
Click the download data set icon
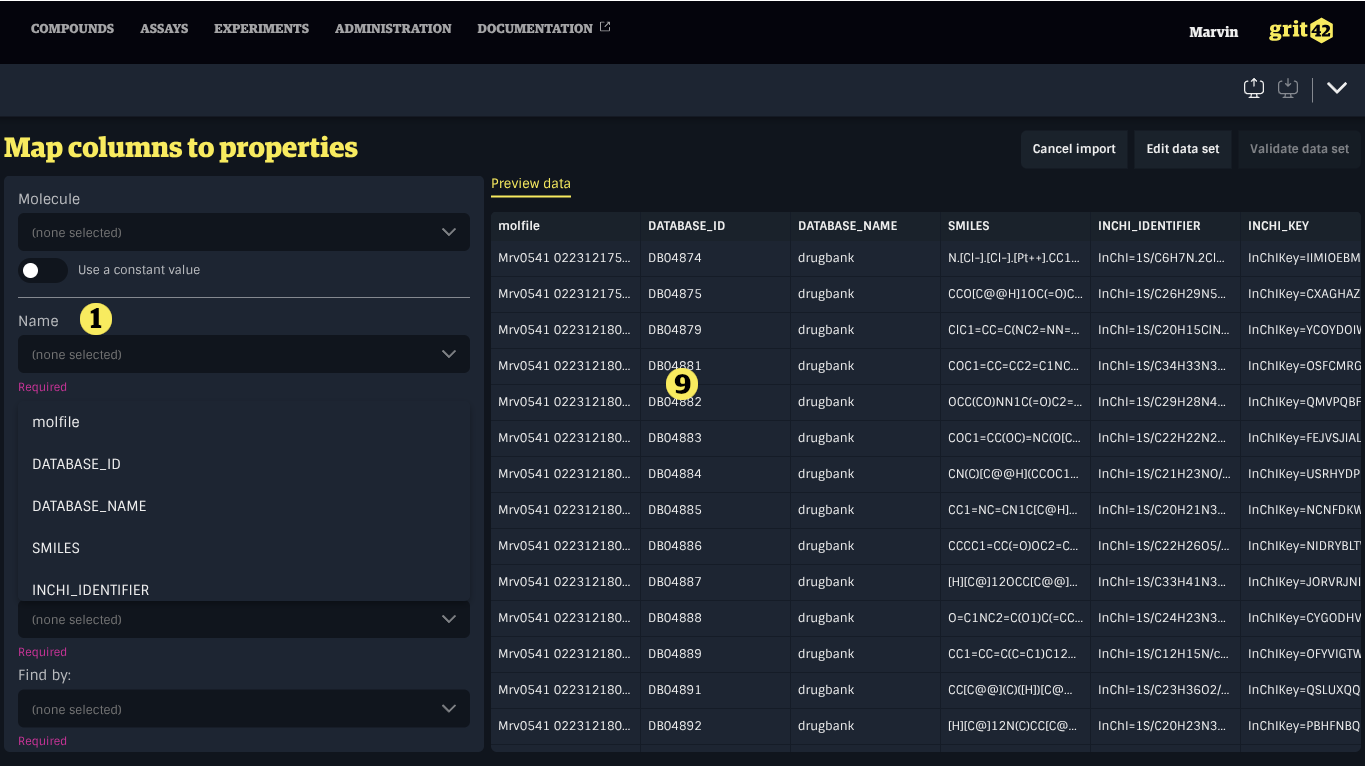[x=1288, y=88]
